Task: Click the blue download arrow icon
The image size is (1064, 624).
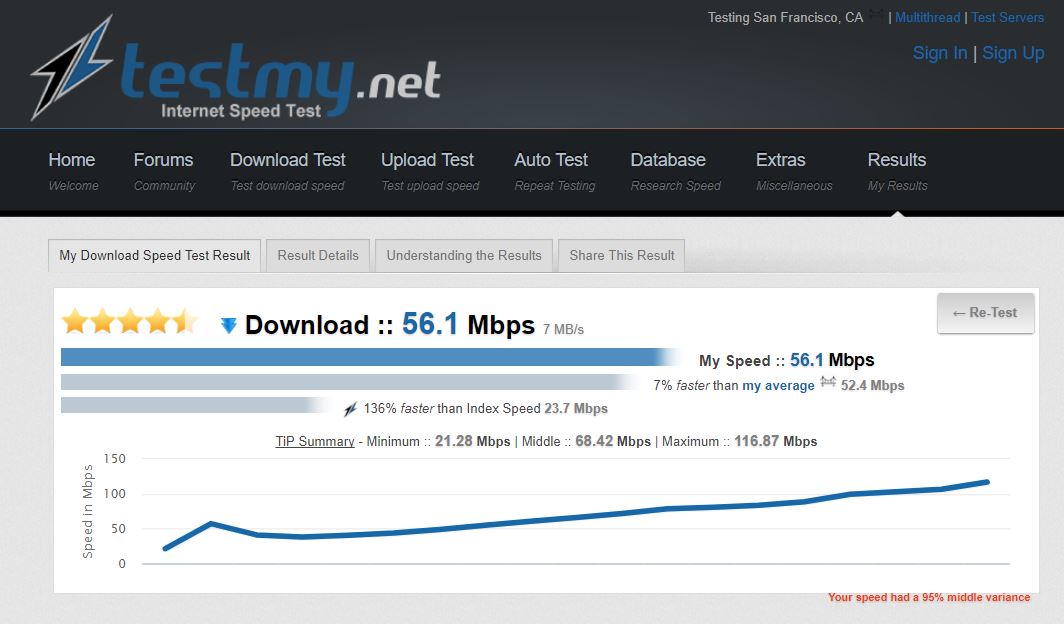Action: tap(229, 326)
